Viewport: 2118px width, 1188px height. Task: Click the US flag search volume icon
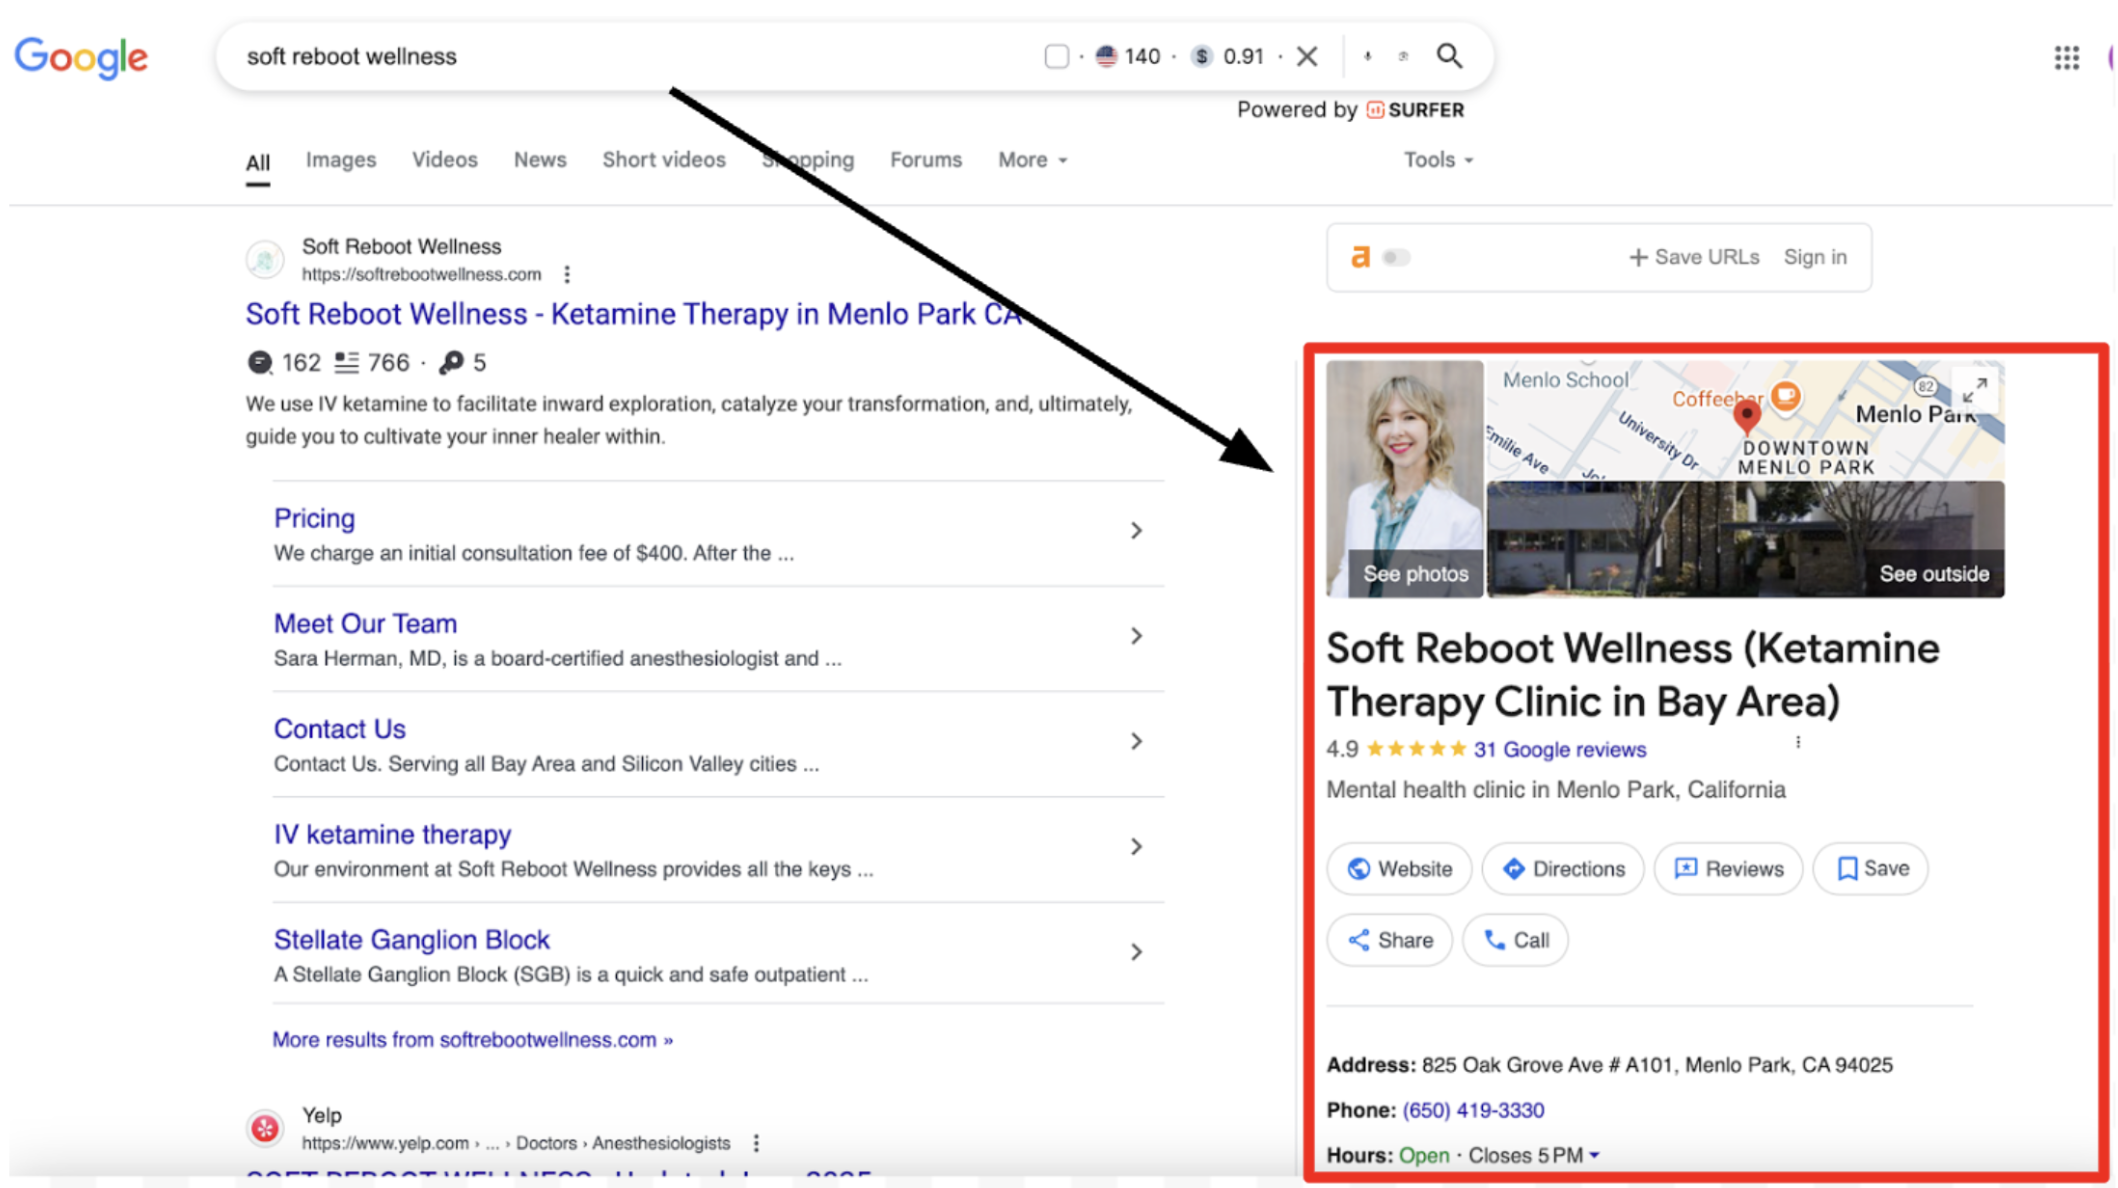1105,56
